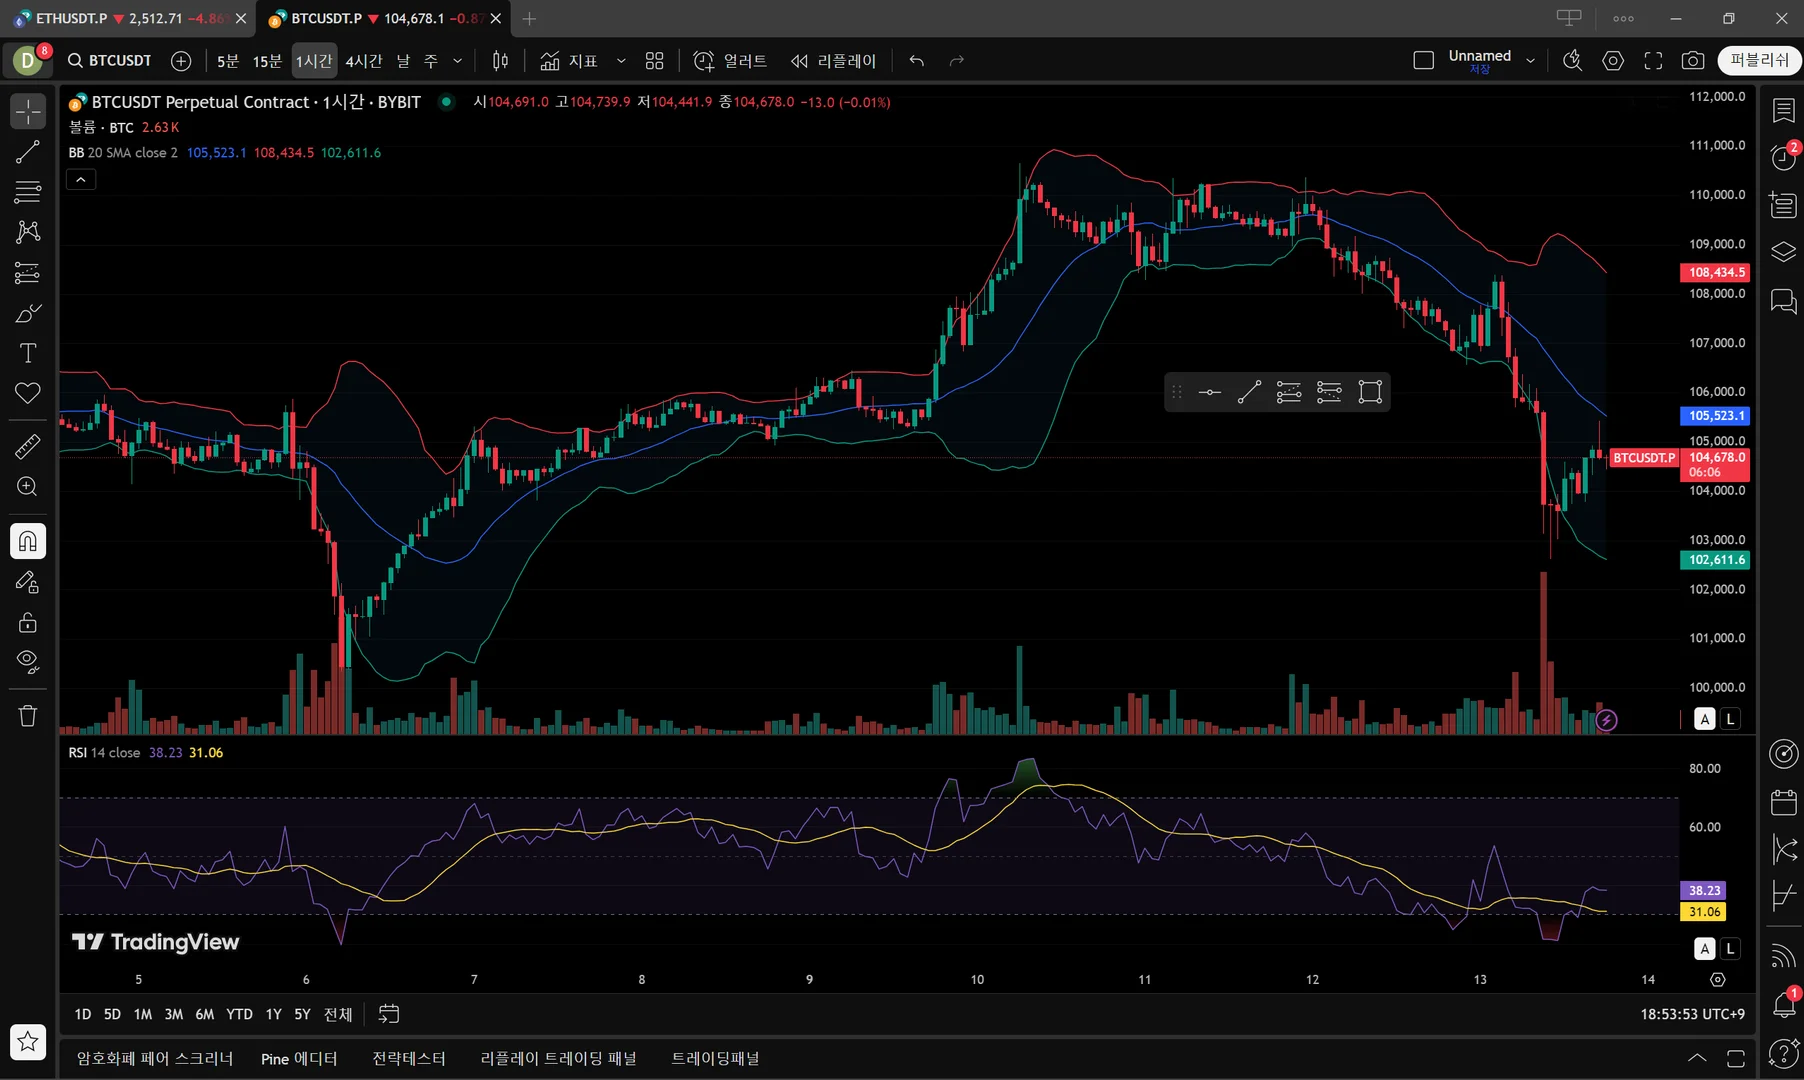Select the 1D date range
1804x1080 pixels.
(x=83, y=1014)
